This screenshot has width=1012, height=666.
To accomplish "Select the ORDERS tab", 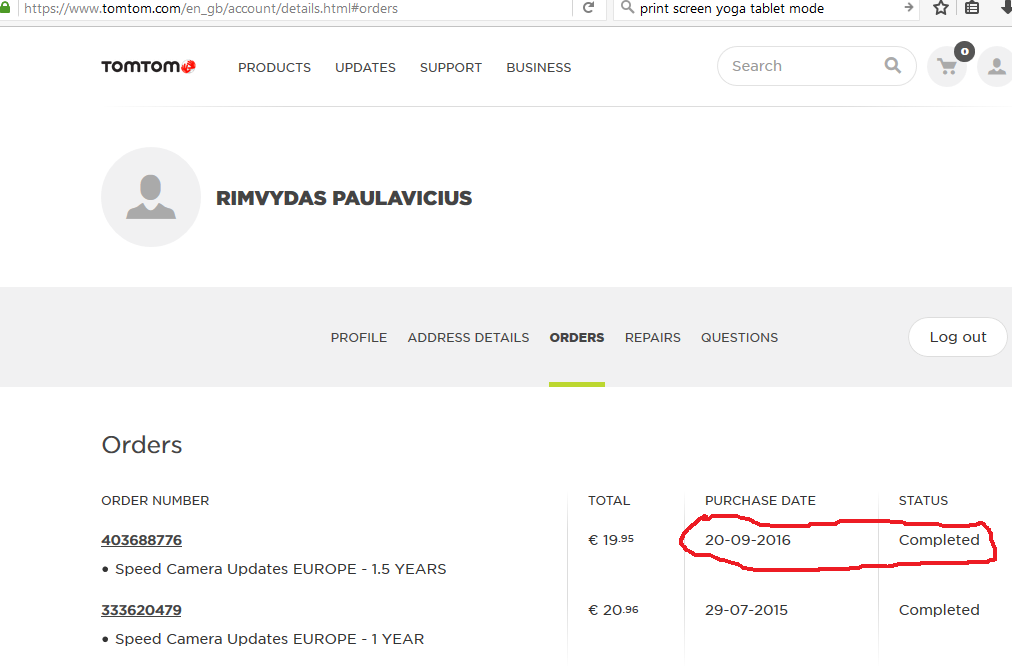I will [x=577, y=338].
